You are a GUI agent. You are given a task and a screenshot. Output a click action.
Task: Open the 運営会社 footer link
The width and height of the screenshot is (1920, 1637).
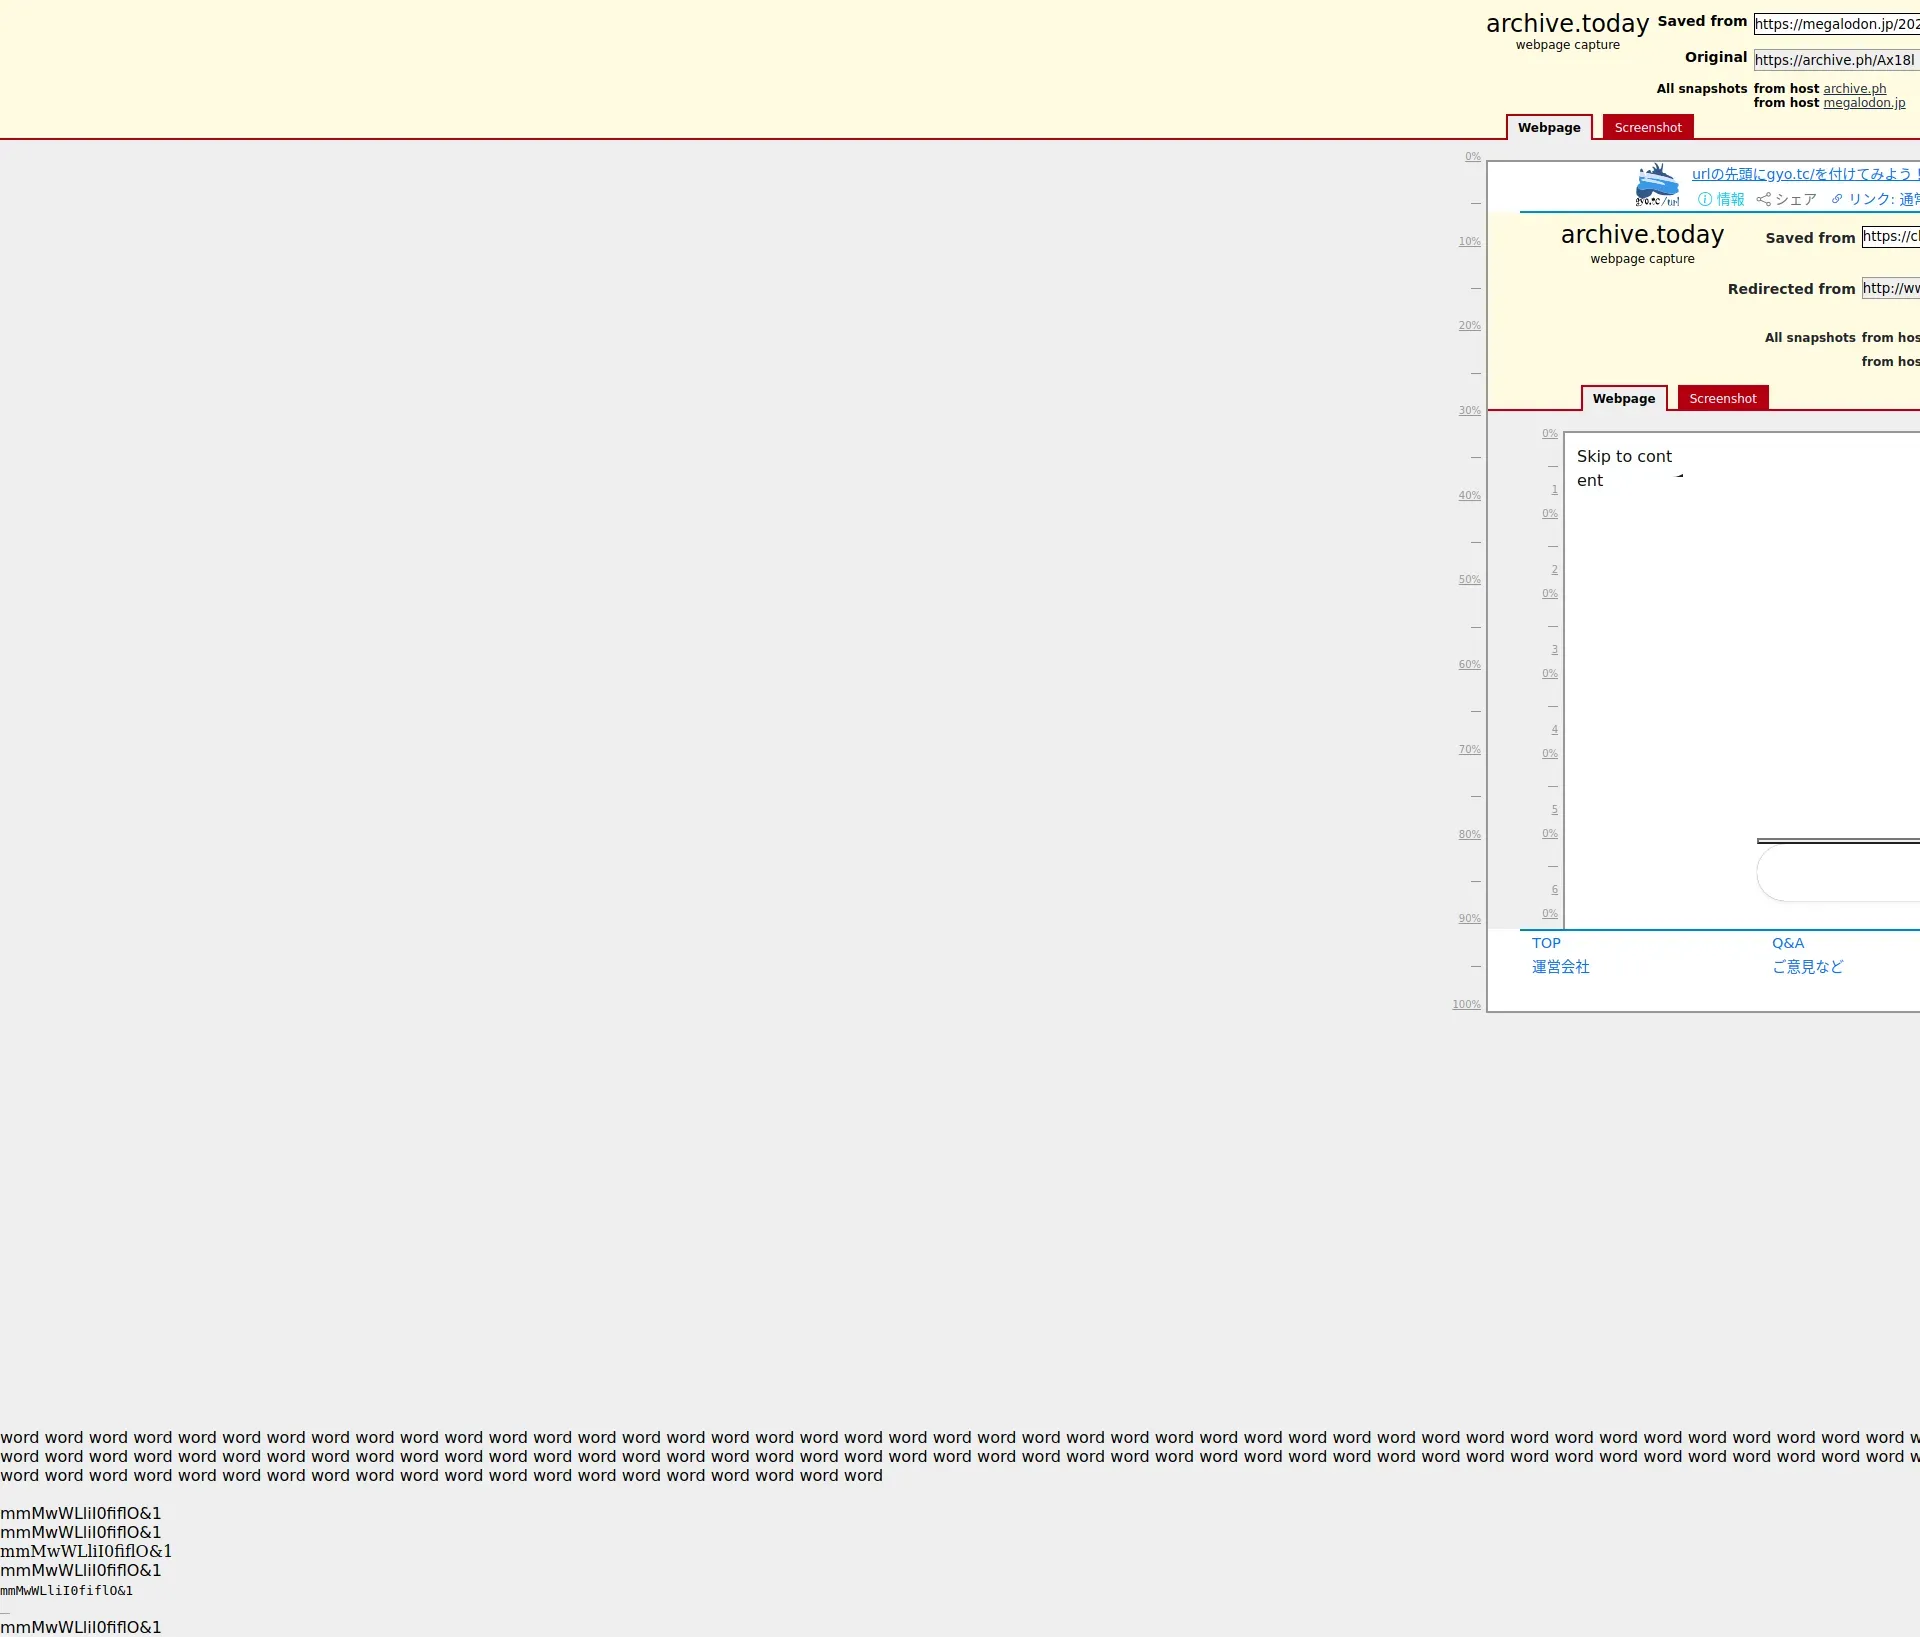pyautogui.click(x=1560, y=967)
